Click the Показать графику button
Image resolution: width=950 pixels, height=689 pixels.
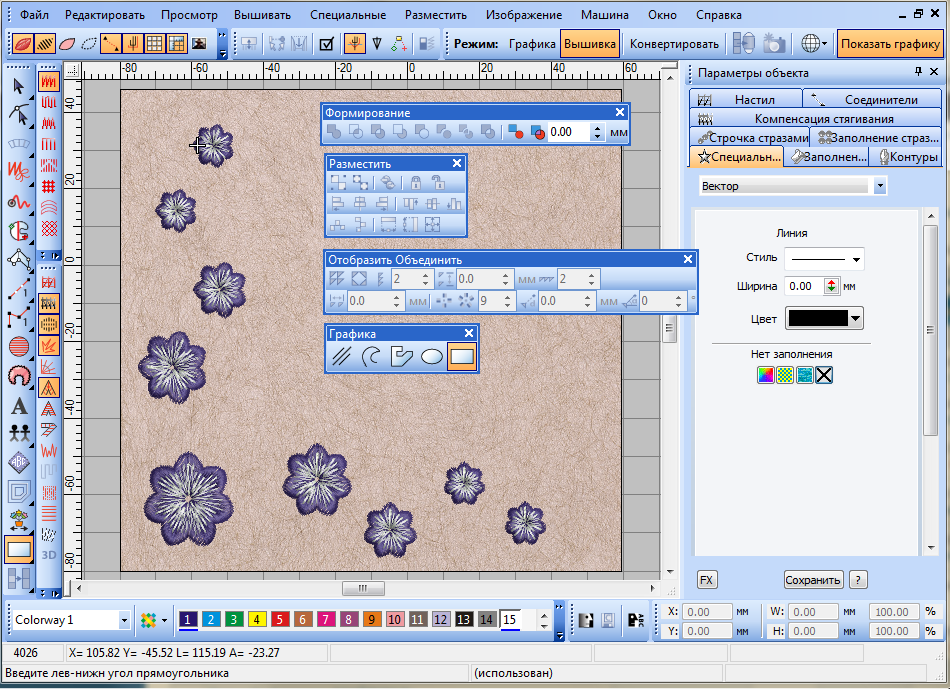click(889, 44)
